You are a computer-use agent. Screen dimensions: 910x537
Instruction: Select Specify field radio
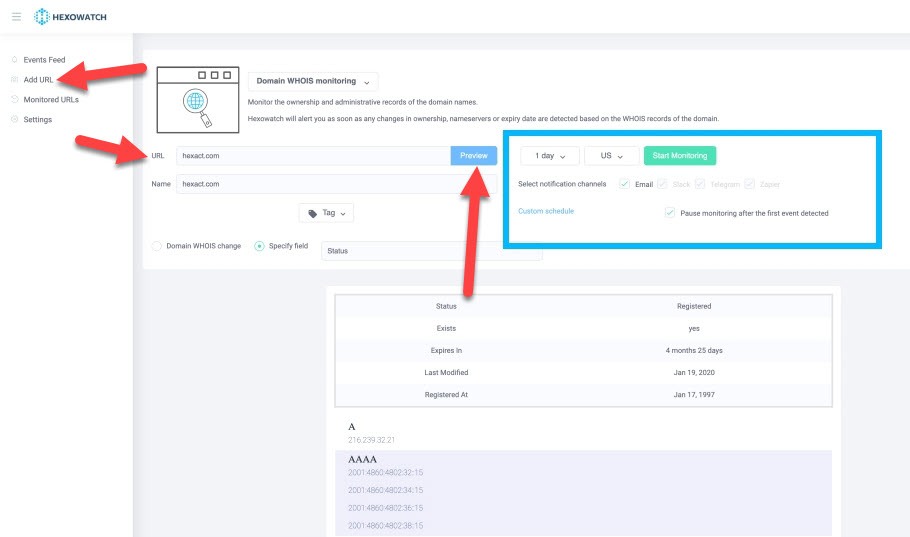(259, 246)
